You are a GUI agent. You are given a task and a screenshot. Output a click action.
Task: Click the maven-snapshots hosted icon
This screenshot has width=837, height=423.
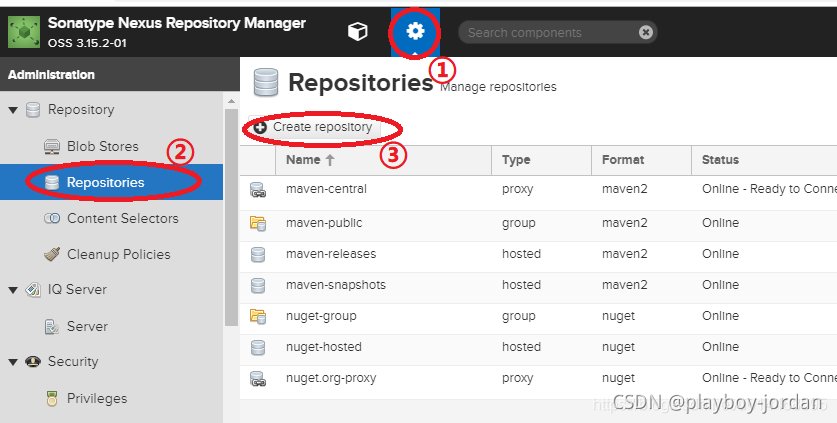pyautogui.click(x=258, y=285)
